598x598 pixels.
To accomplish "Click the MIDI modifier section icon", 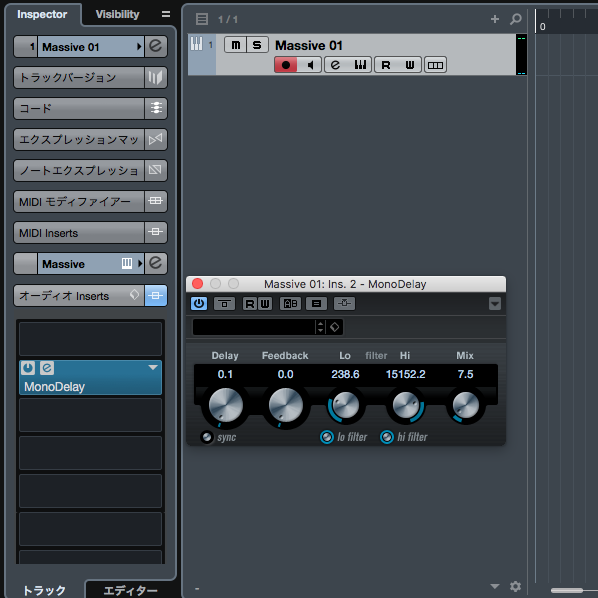I will pos(156,201).
